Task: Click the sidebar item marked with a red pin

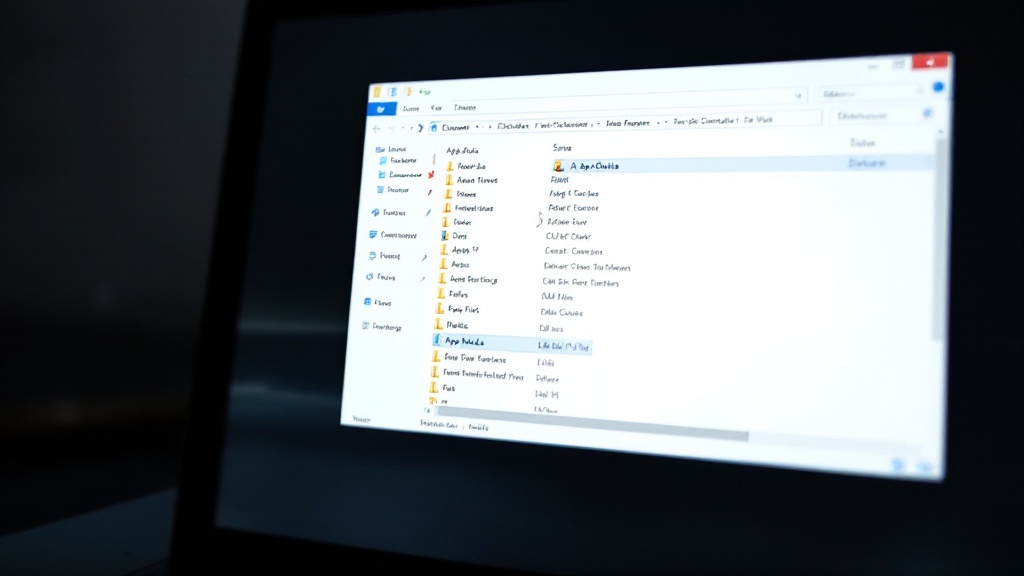Action: [406, 175]
